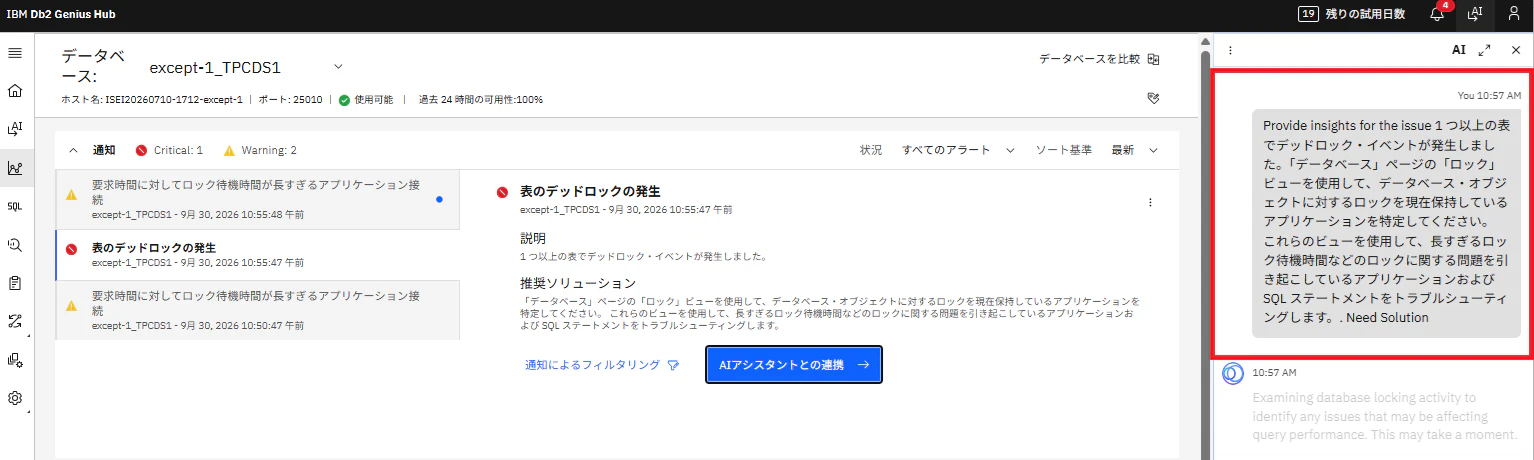Viewport: 1534px width, 460px height.
Task: Collapse the notifications section chevron
Action: [73, 150]
